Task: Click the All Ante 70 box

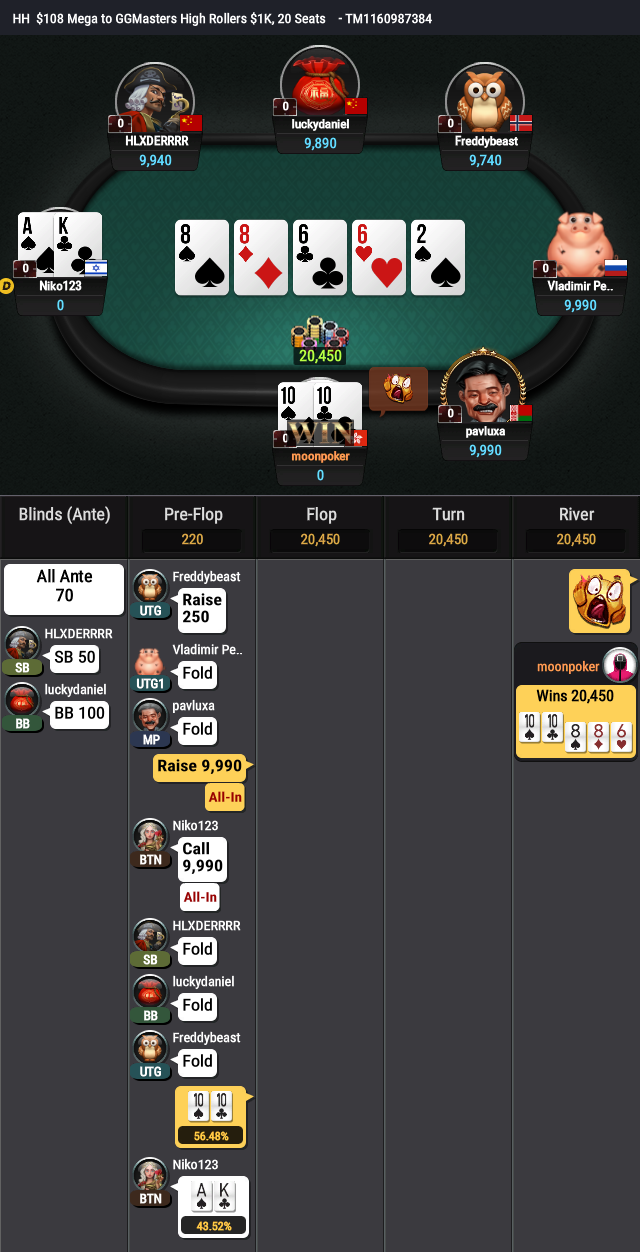Action: point(64,589)
